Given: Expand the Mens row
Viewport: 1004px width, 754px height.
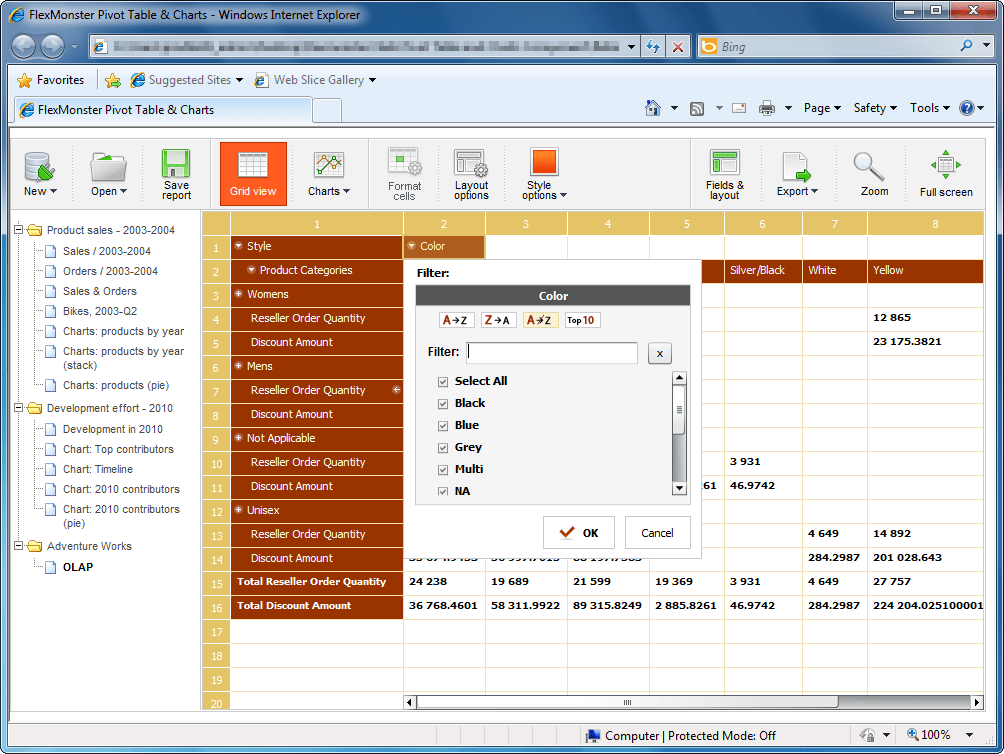Looking at the screenshot, I should (x=238, y=365).
